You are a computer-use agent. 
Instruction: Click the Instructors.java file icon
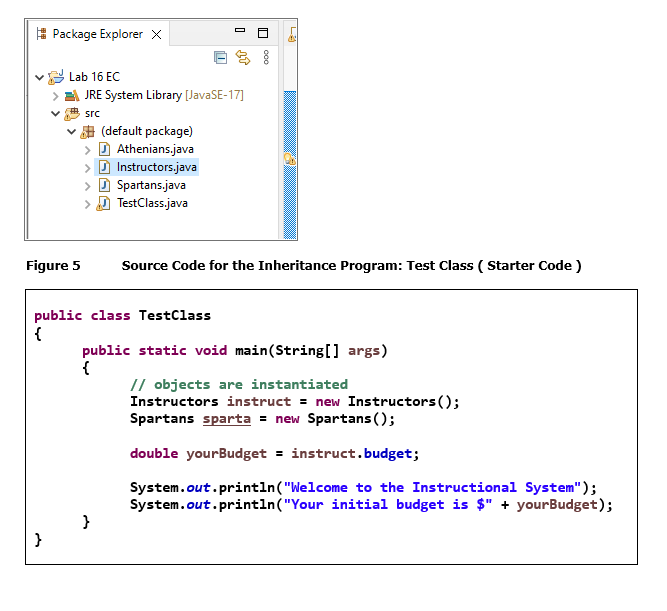pos(104,167)
